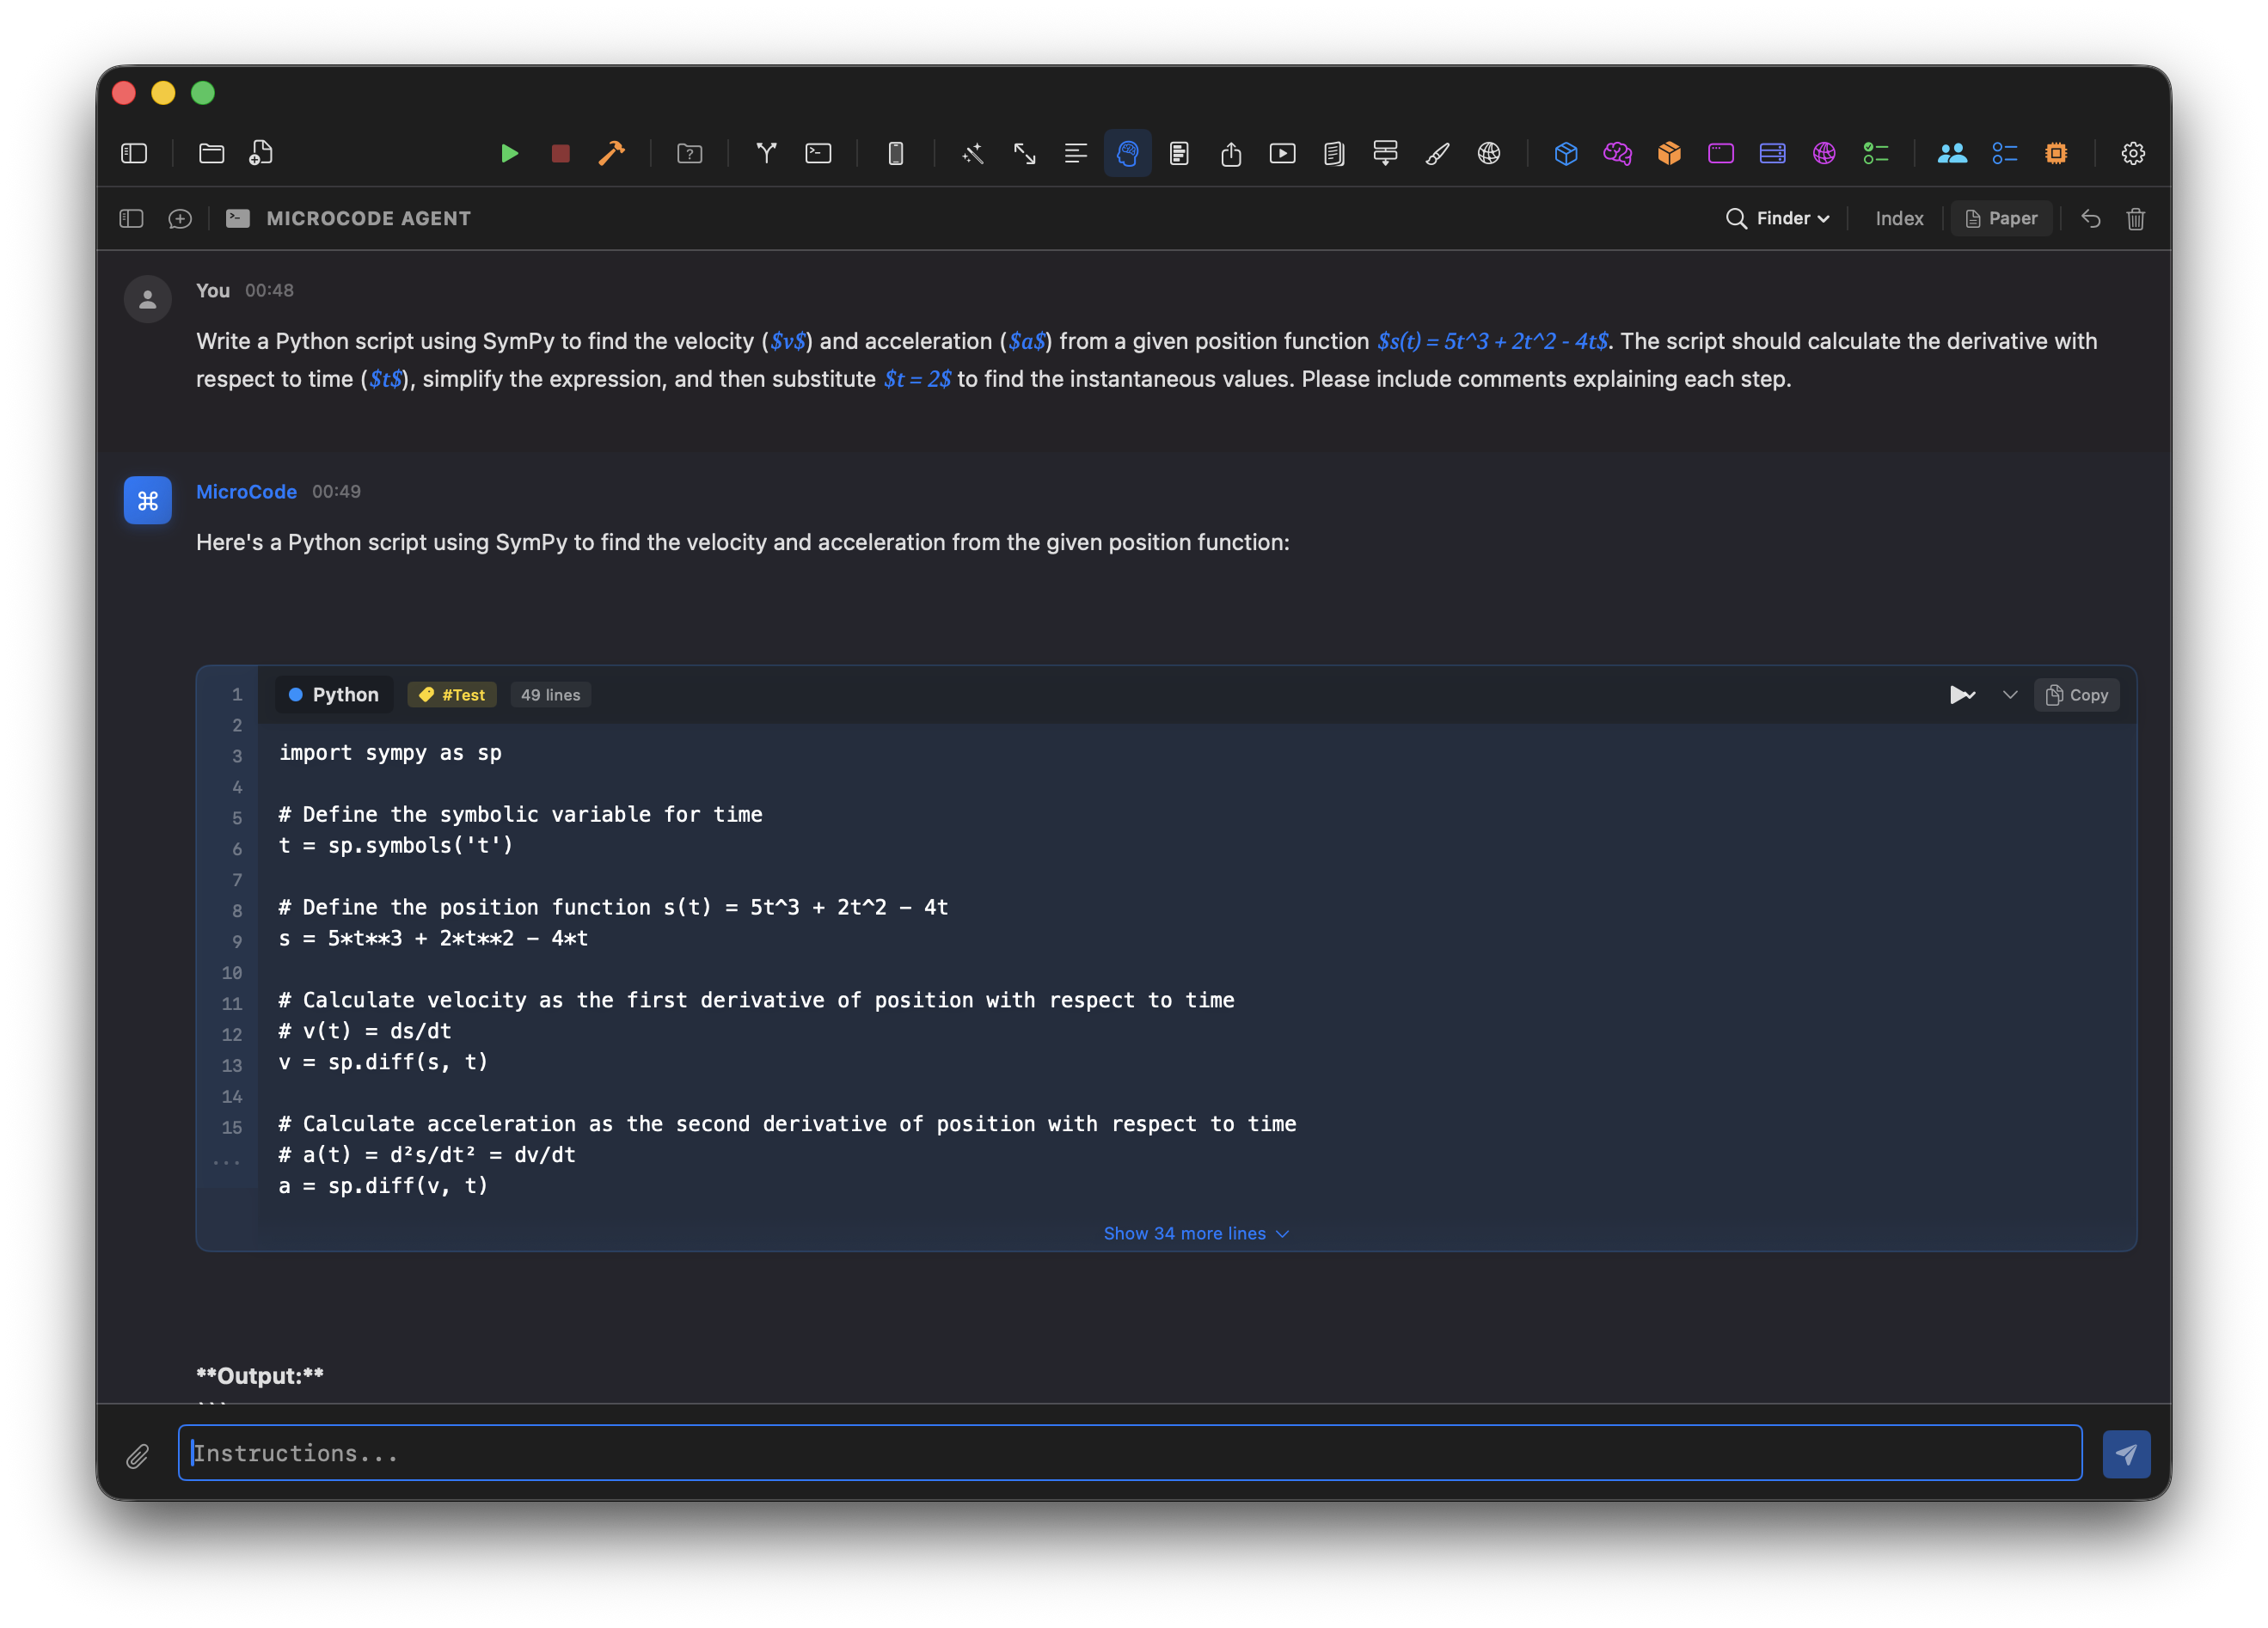Click the purple chat brain icon
2268x1628 pixels.
1617,153
